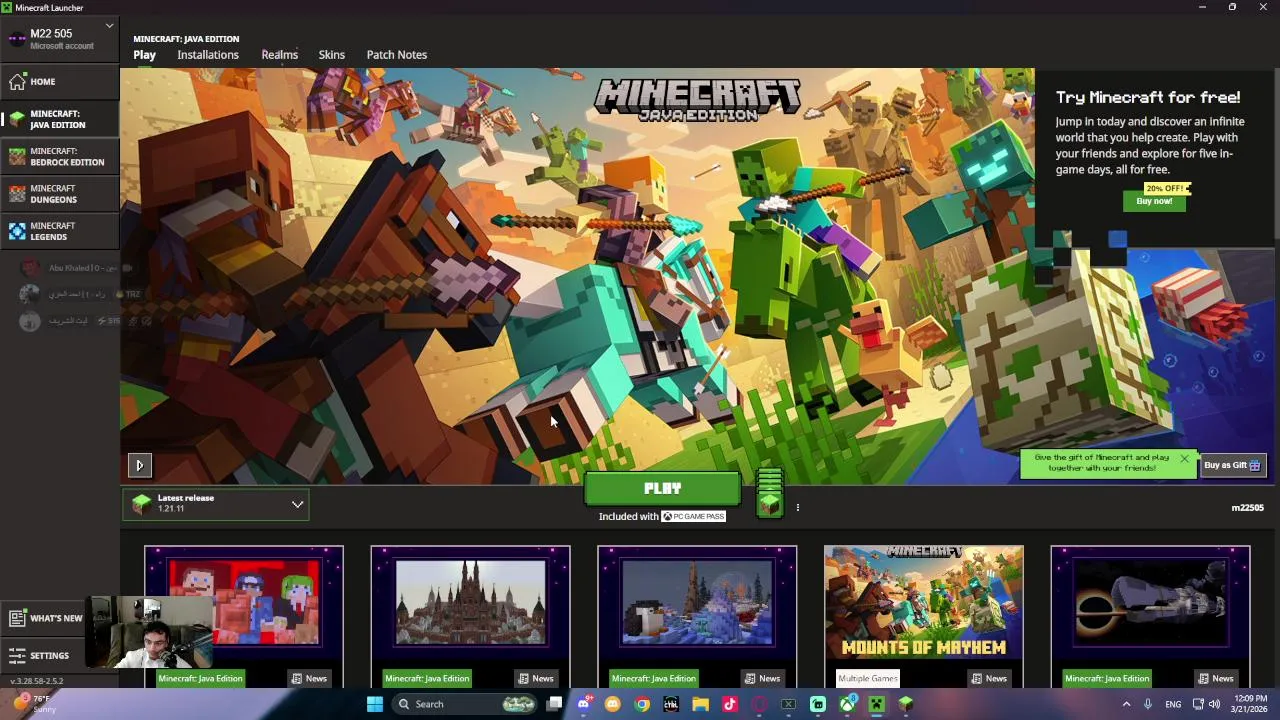Open the clock showing 12:09 PM
Screen dimensions: 1280x720
[1250, 704]
